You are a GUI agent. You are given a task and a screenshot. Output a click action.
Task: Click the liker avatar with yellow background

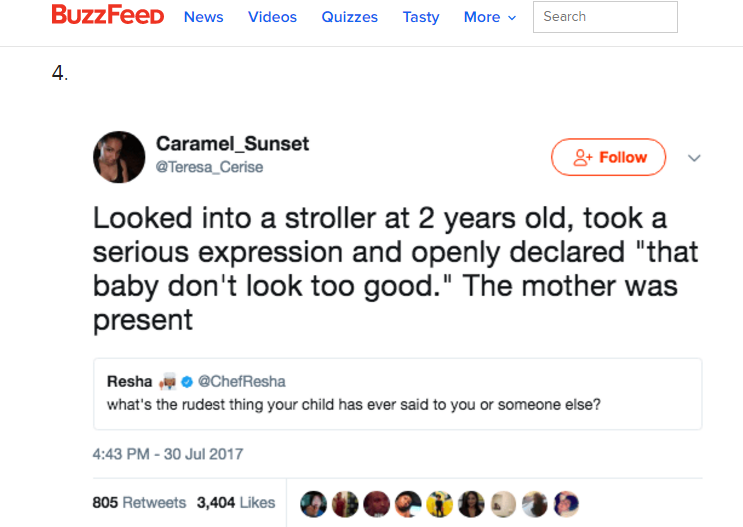440,504
